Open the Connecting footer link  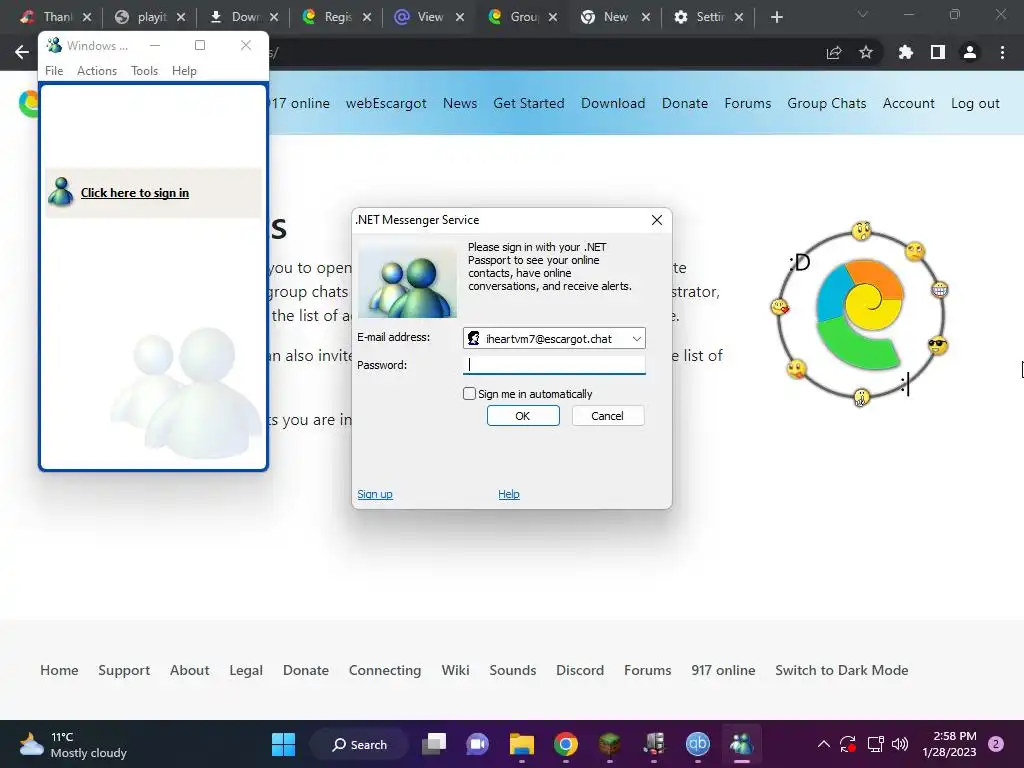click(x=385, y=670)
